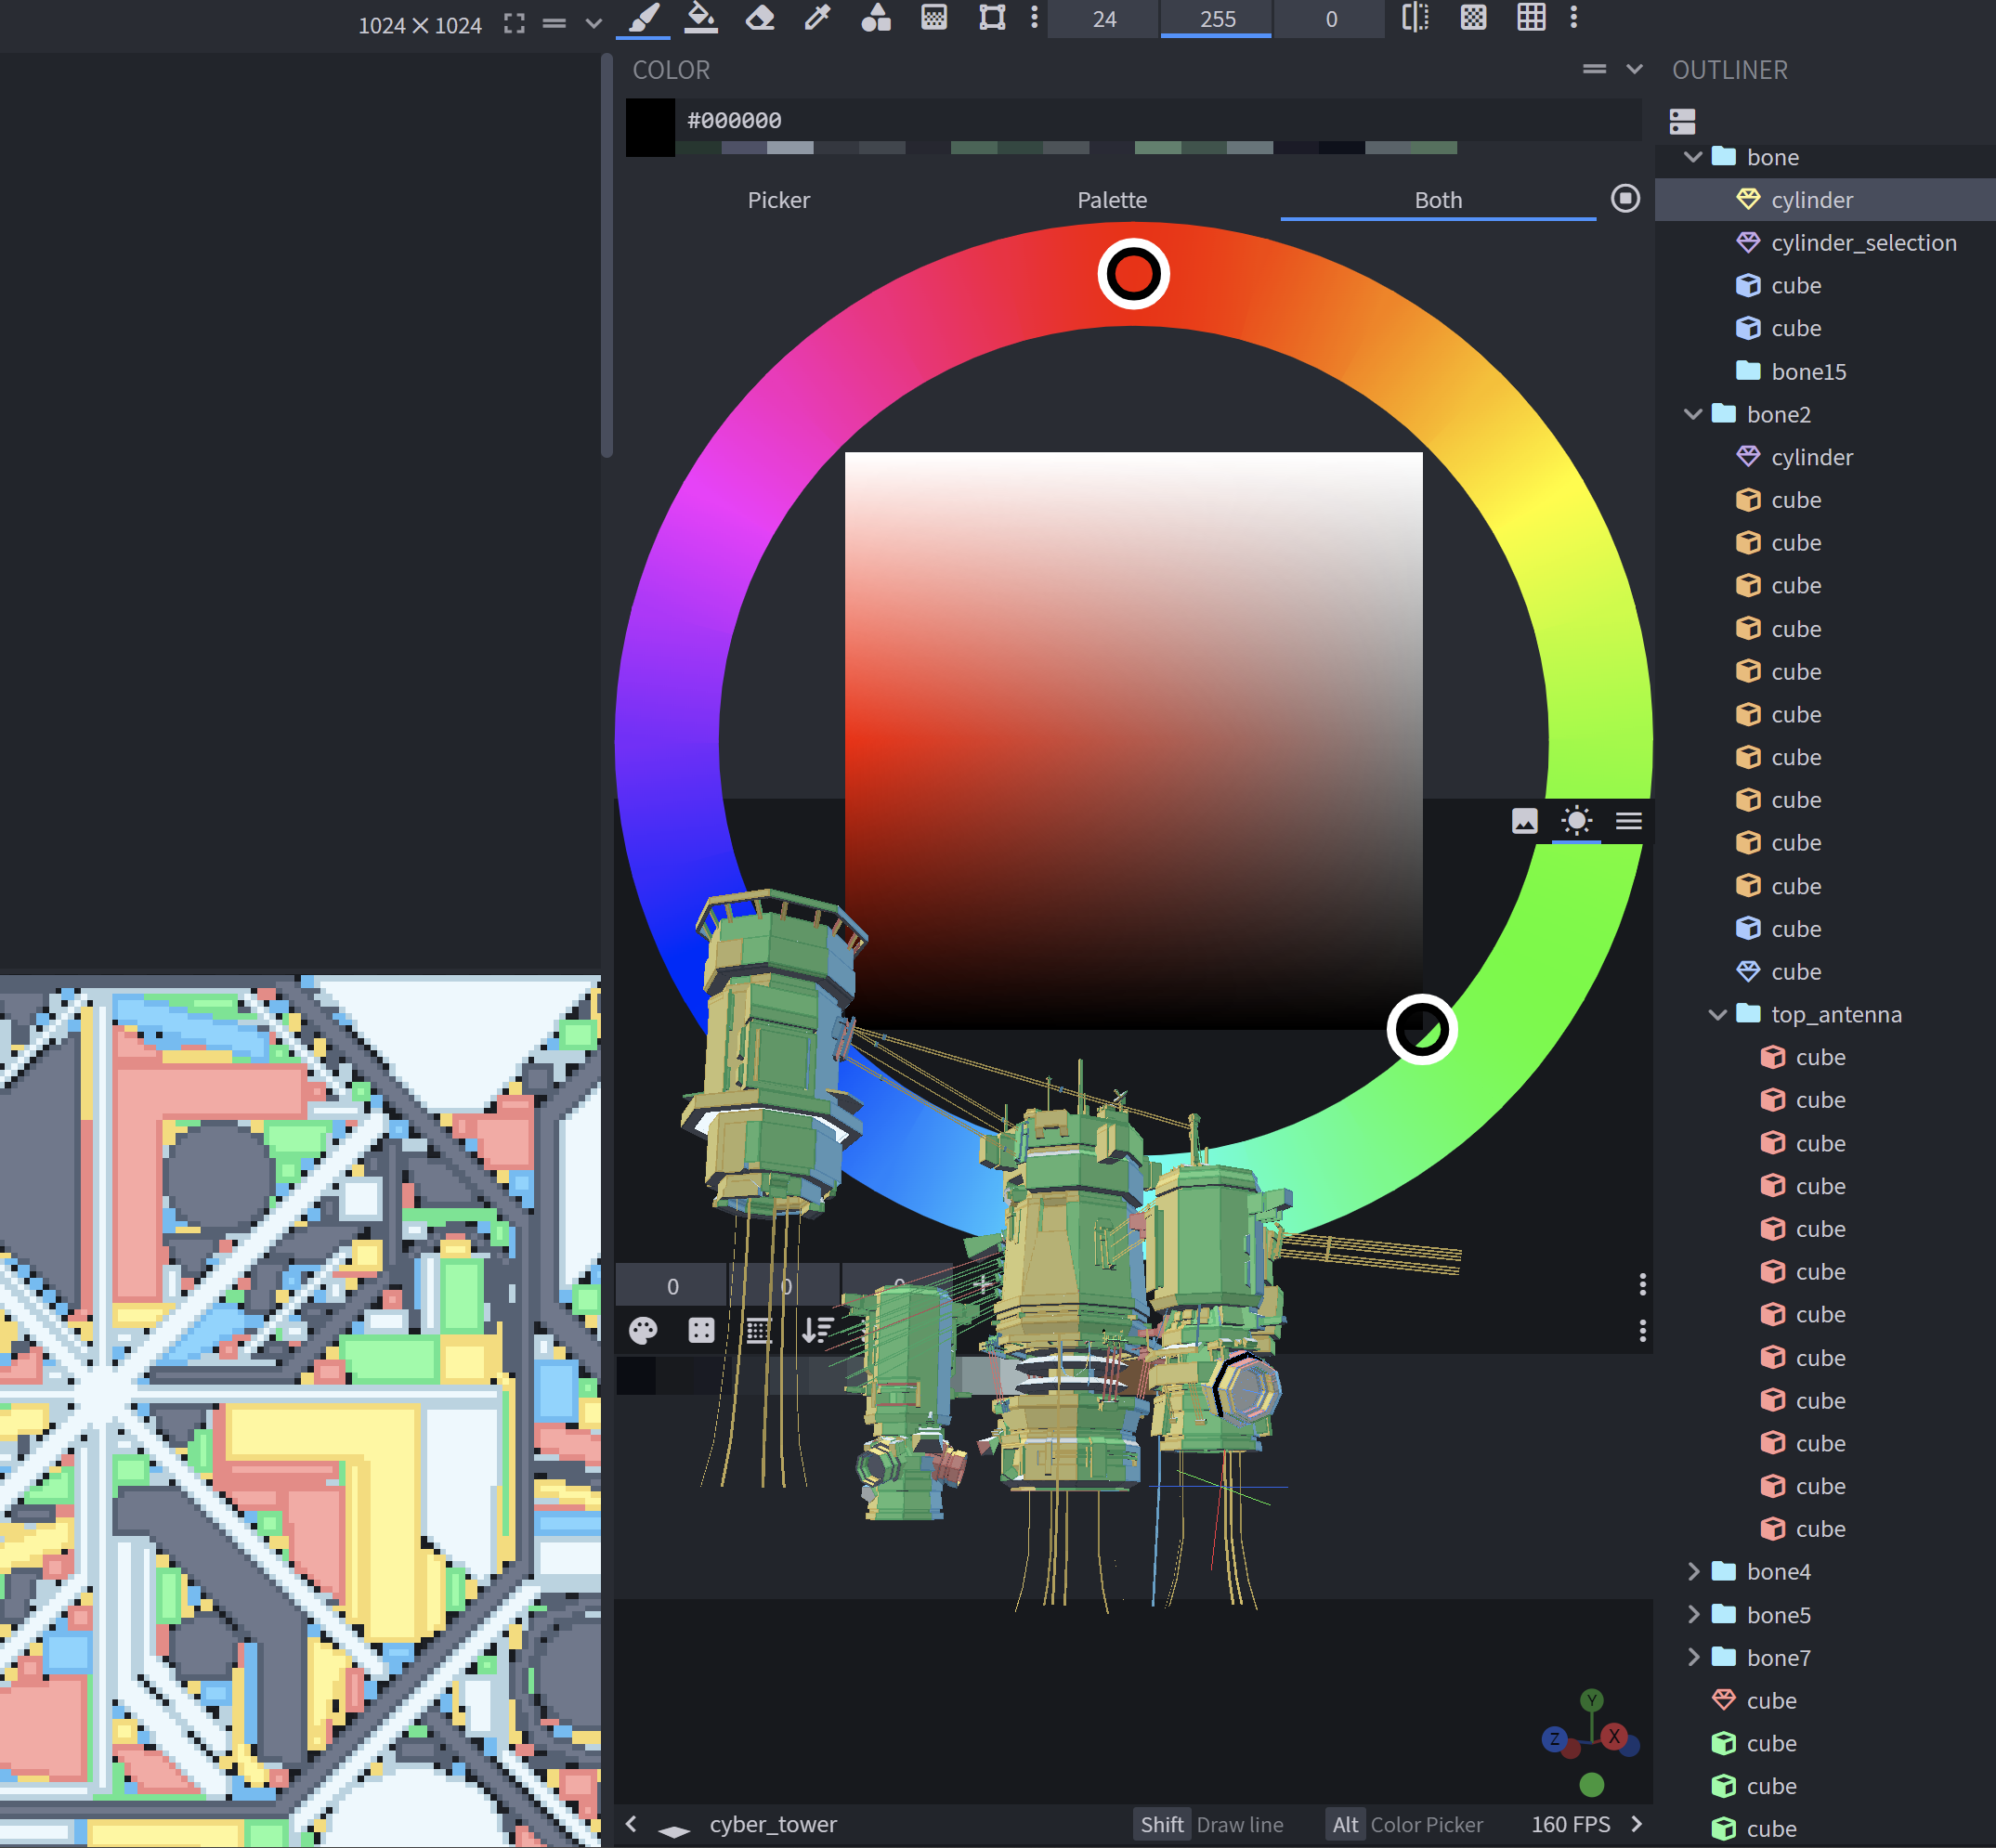Select the Paint Brush tool
Image resolution: width=1996 pixels, height=1848 pixels.
pyautogui.click(x=643, y=18)
